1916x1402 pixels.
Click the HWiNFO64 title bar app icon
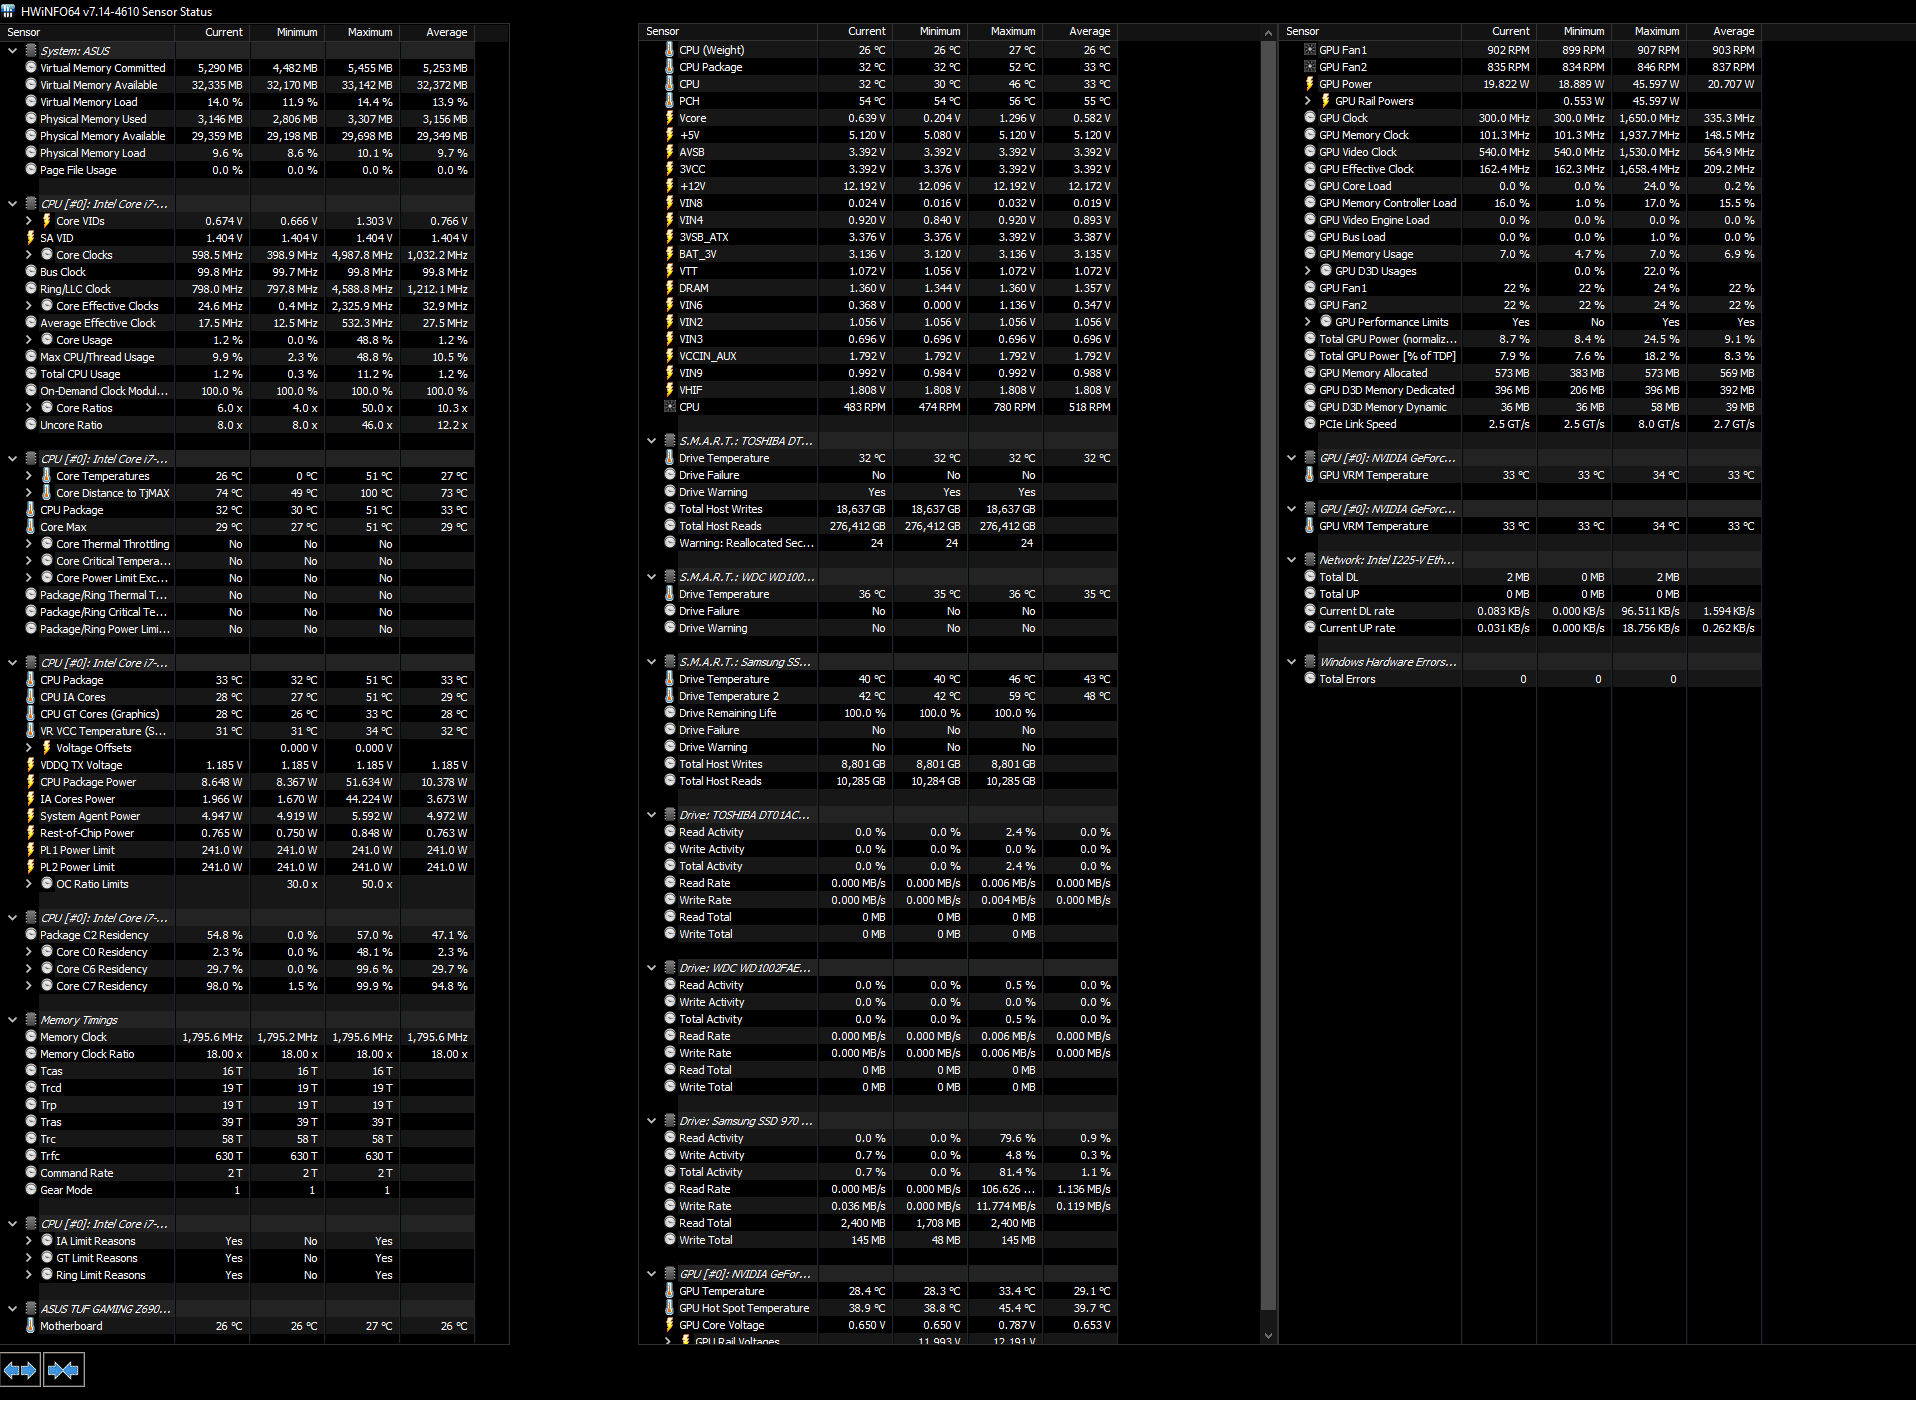click(x=9, y=11)
